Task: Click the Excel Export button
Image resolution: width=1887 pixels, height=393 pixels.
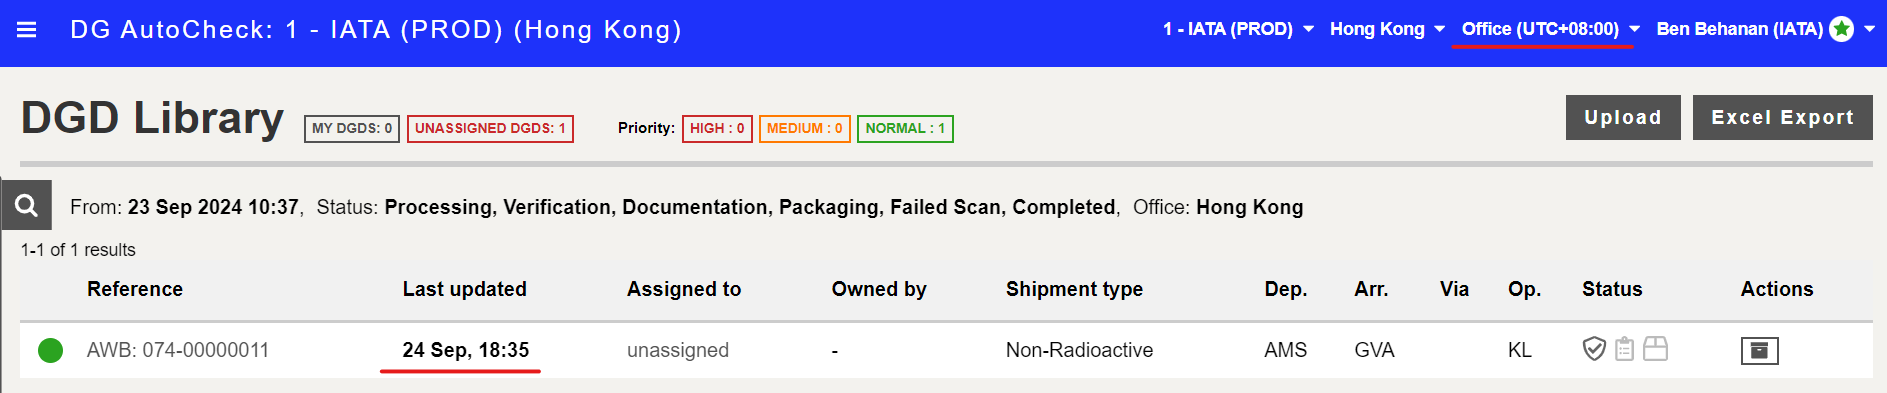Action: (1783, 118)
